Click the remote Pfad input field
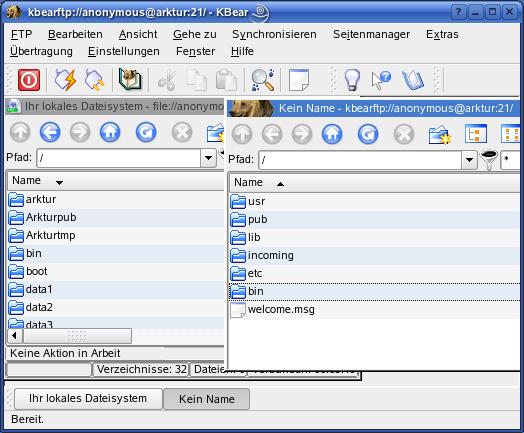The height and width of the screenshot is (433, 524). click(x=360, y=160)
